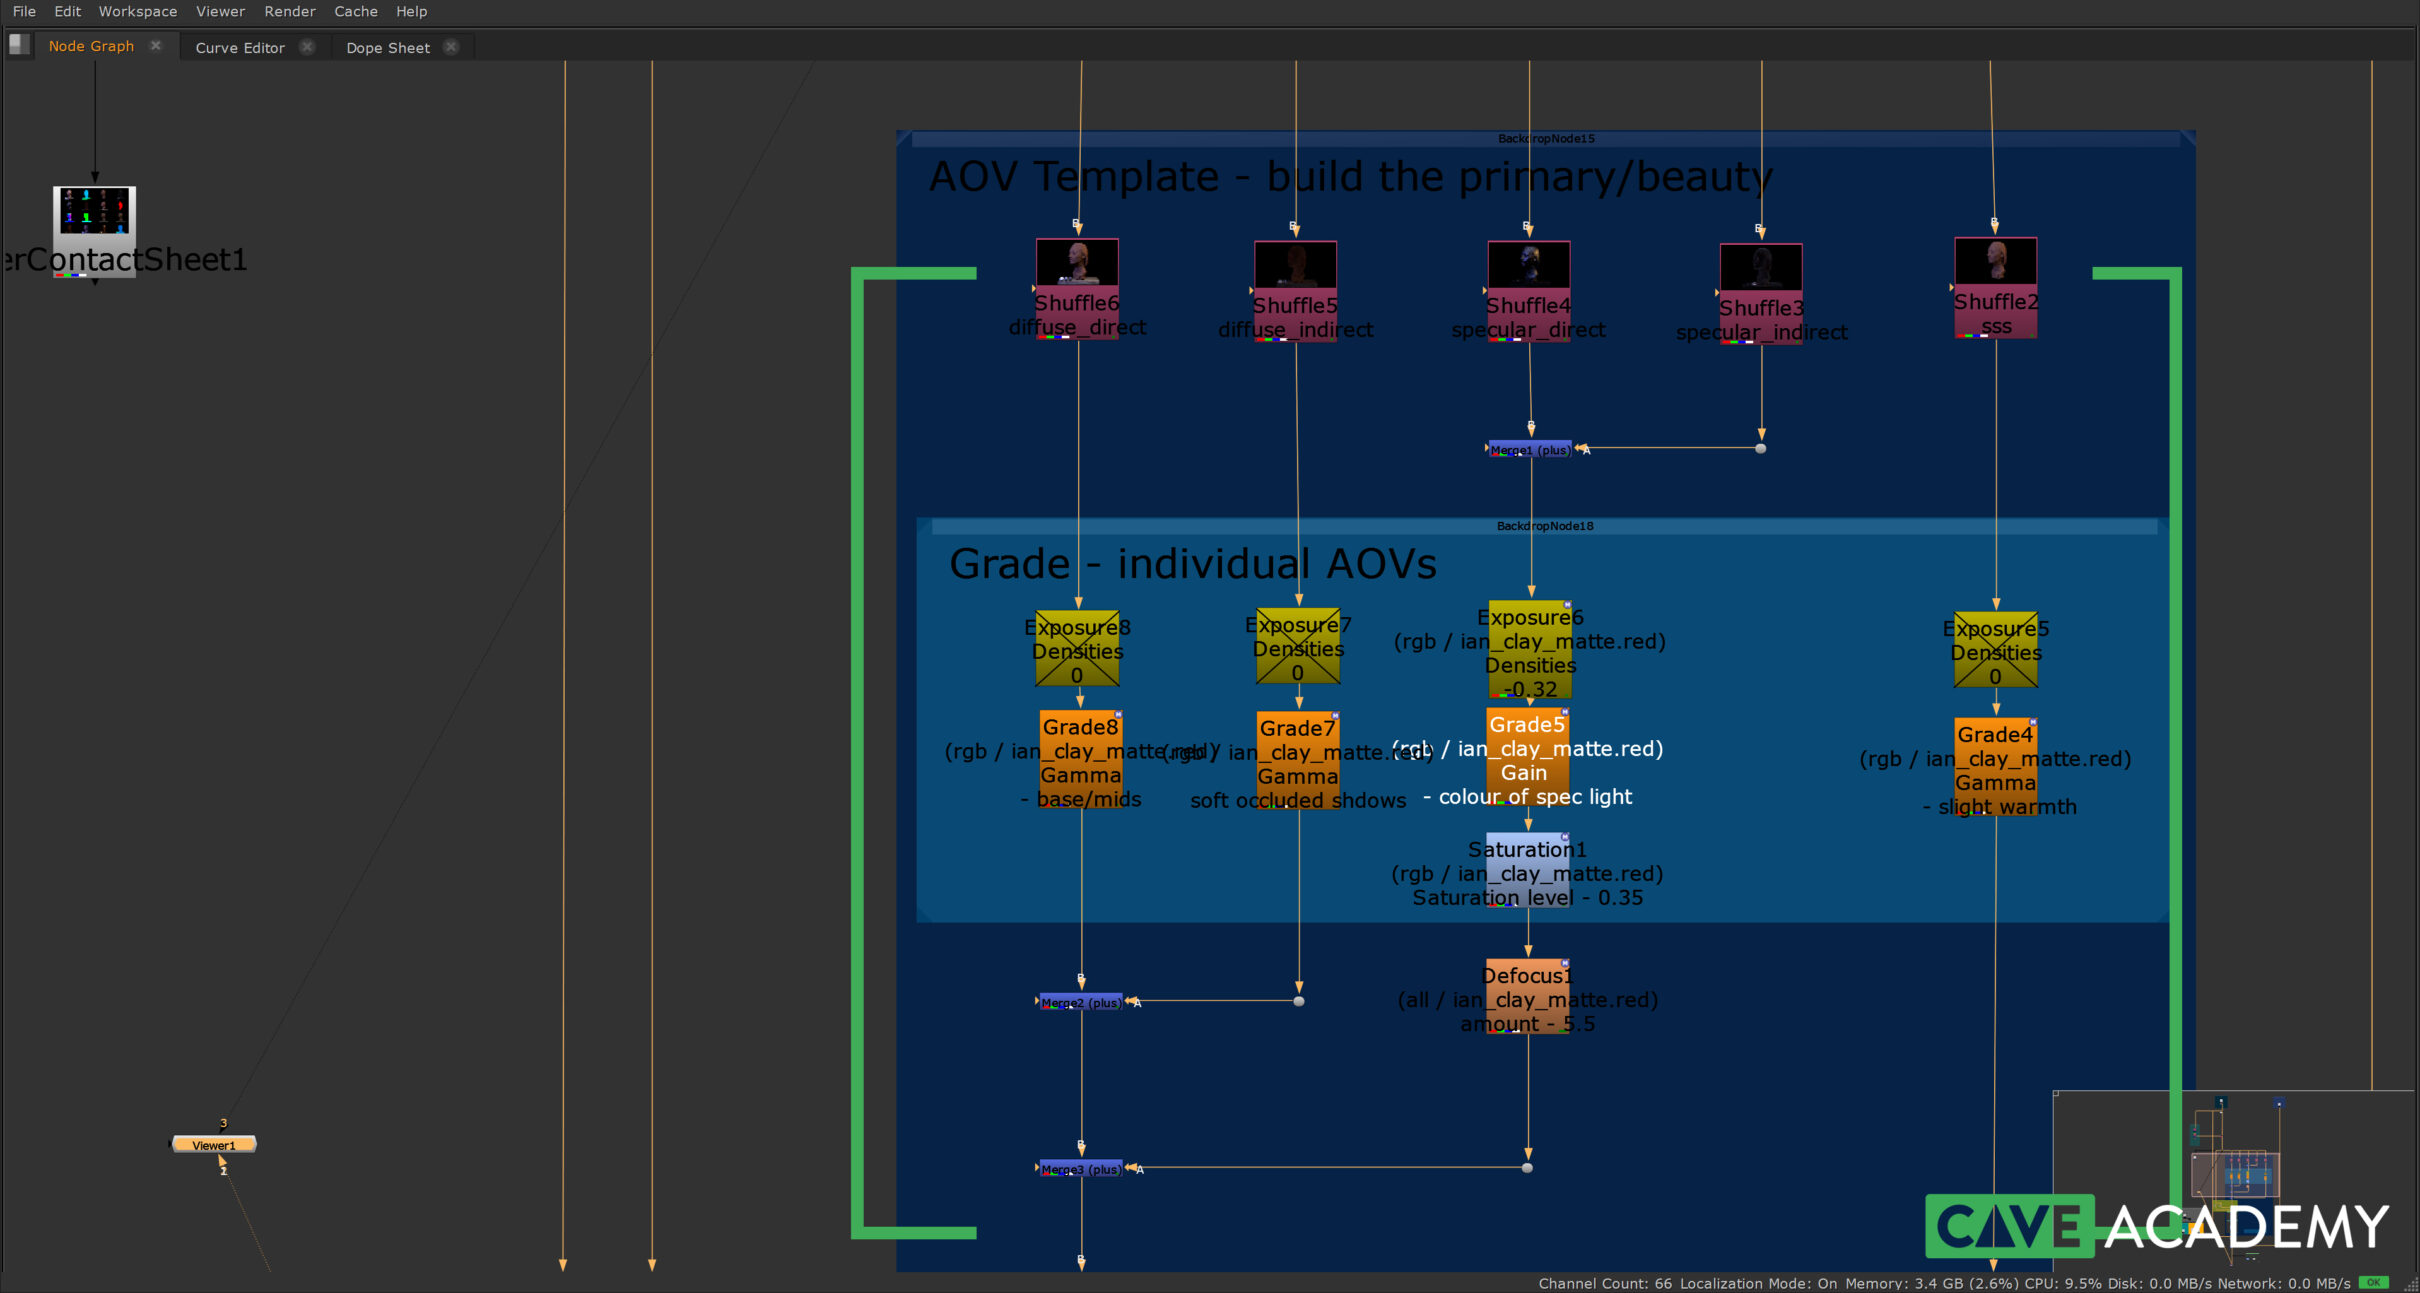2420x1293 pixels.
Task: Select the Defocus1 node
Action: [x=1526, y=996]
